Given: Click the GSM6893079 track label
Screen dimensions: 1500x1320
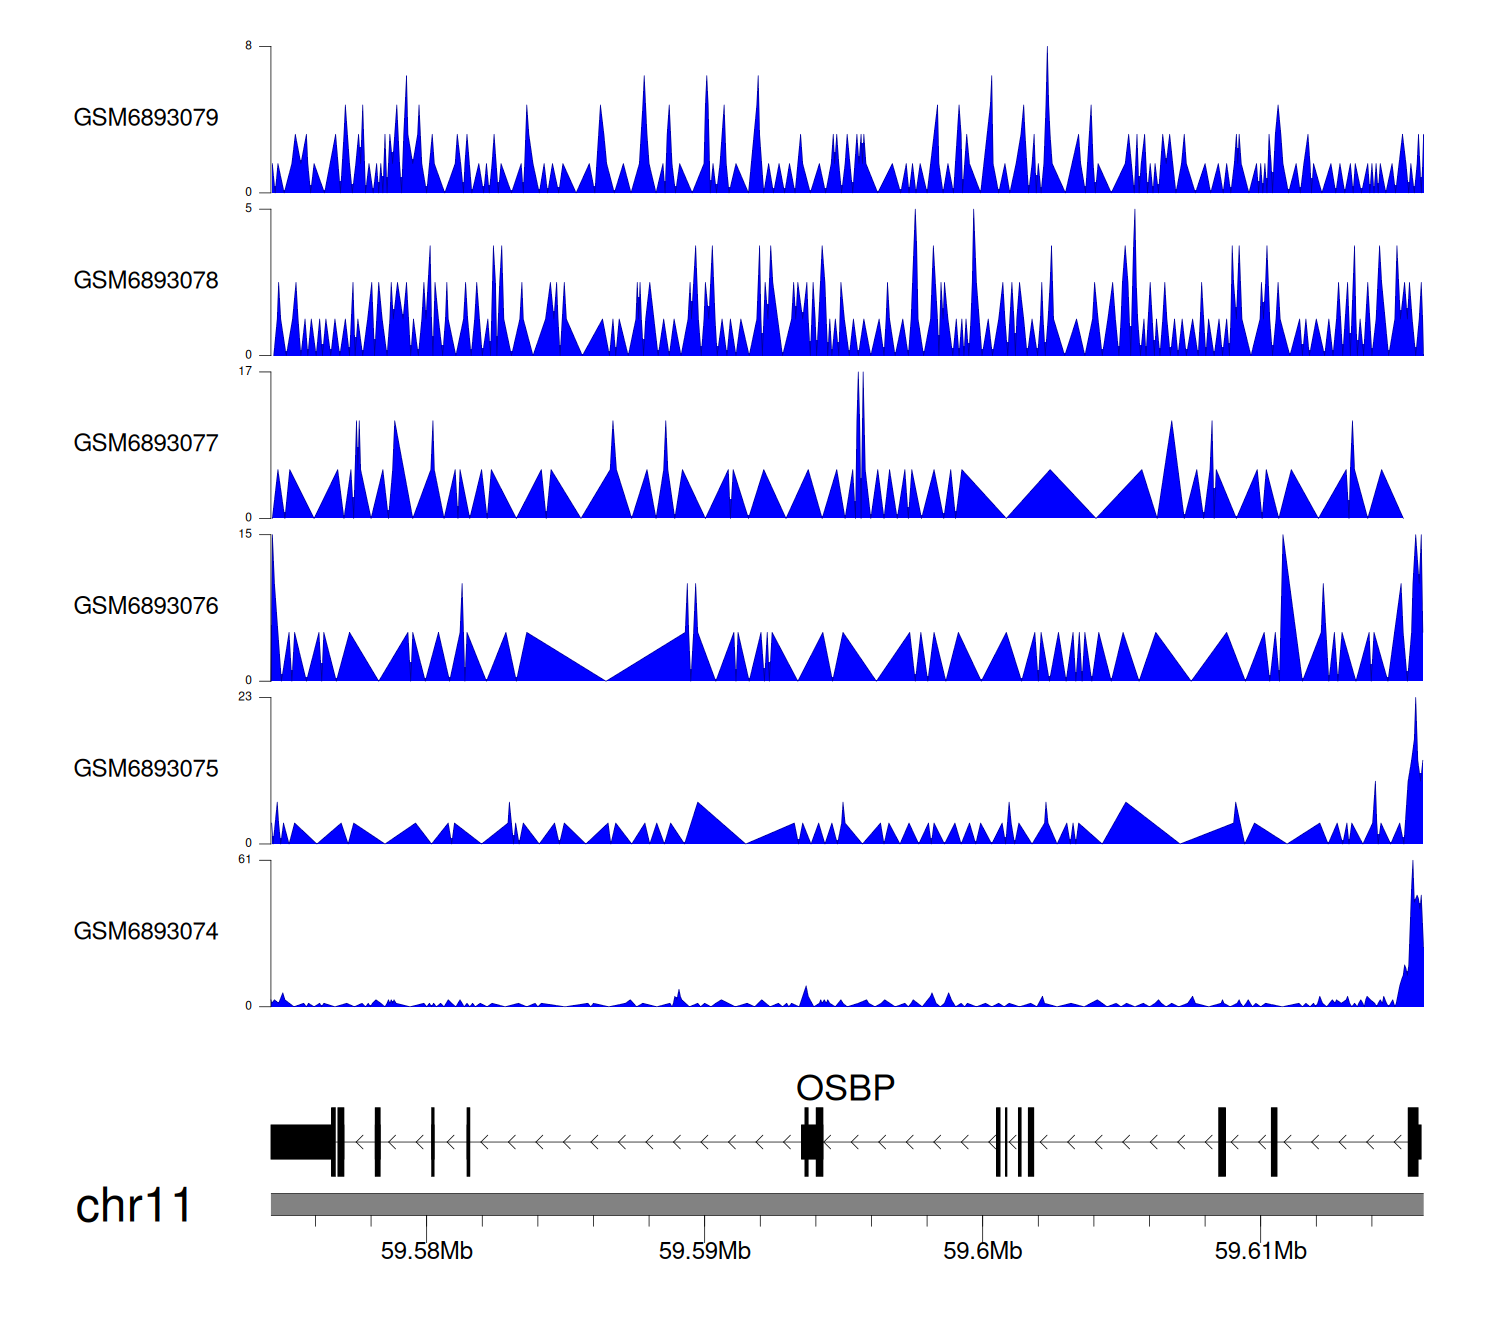Looking at the screenshot, I should 146,118.
